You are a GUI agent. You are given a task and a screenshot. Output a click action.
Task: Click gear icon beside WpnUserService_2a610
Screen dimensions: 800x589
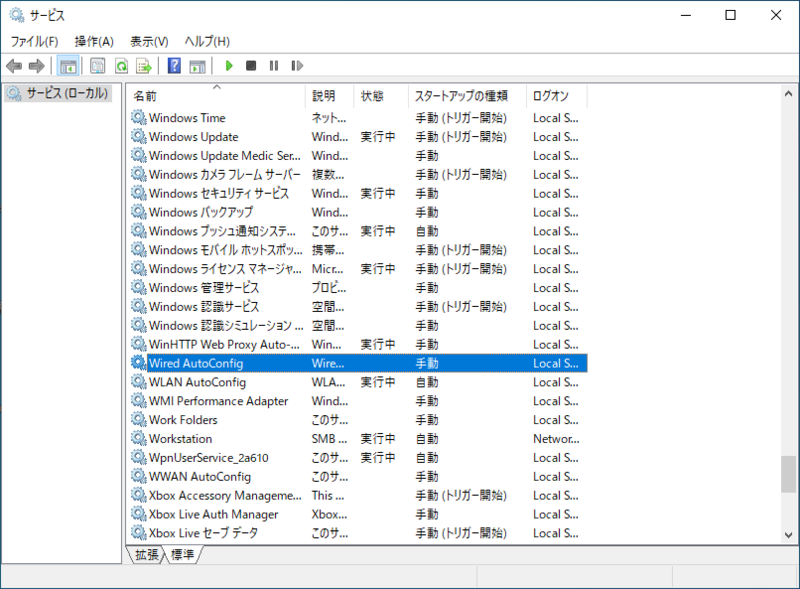[x=139, y=457]
